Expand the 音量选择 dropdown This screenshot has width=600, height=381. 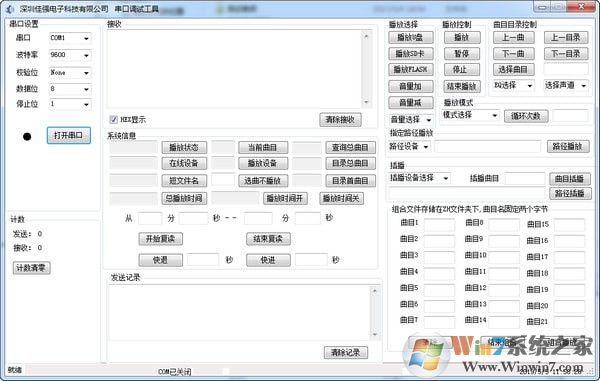pyautogui.click(x=411, y=120)
